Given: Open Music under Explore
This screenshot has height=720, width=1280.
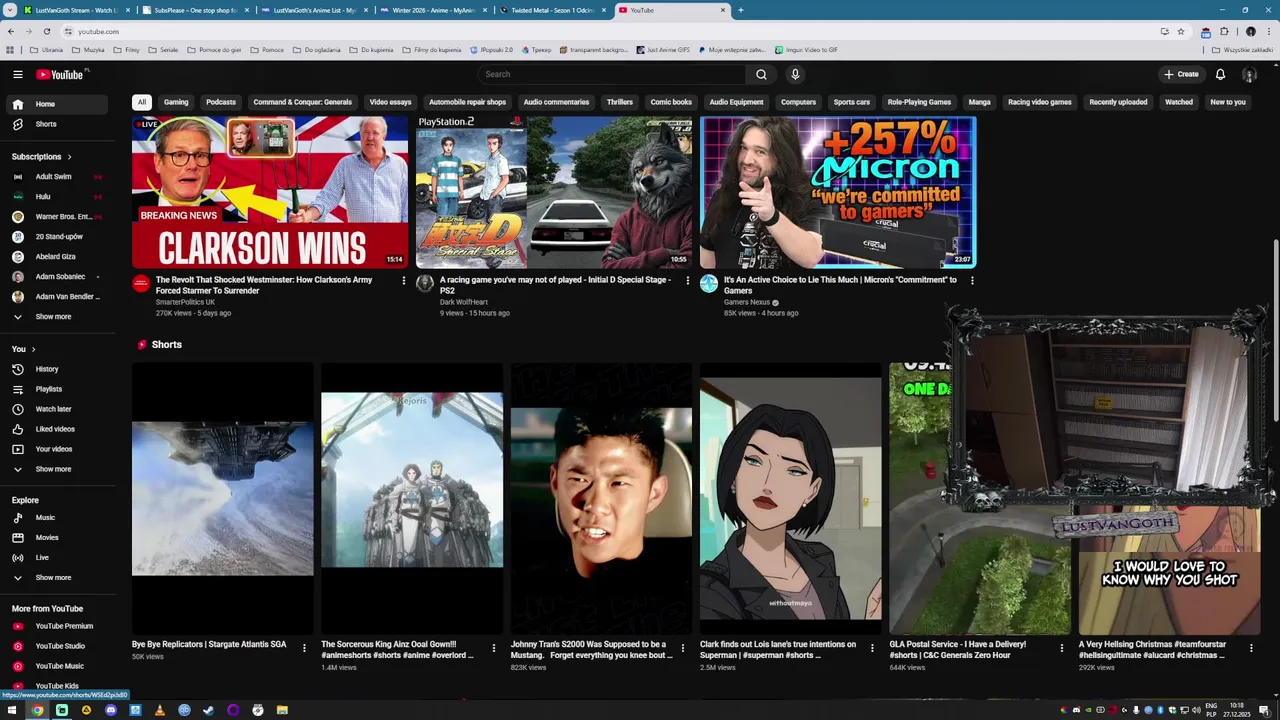Looking at the screenshot, I should coord(58,518).
